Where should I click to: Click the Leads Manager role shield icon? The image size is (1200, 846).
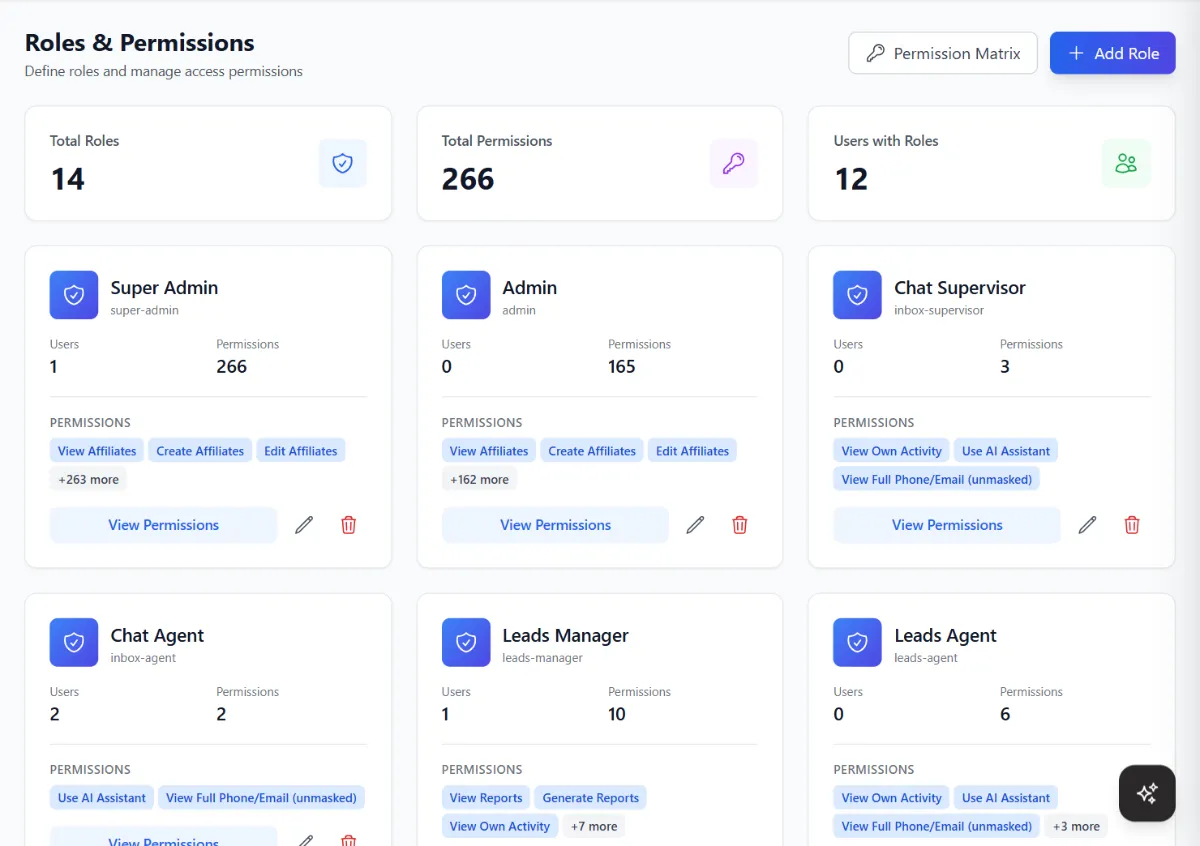(x=466, y=642)
